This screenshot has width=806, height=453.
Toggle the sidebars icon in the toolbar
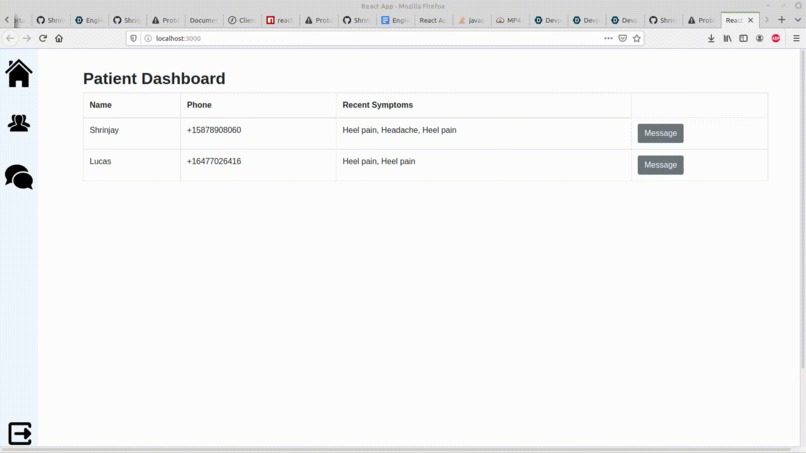tap(743, 38)
